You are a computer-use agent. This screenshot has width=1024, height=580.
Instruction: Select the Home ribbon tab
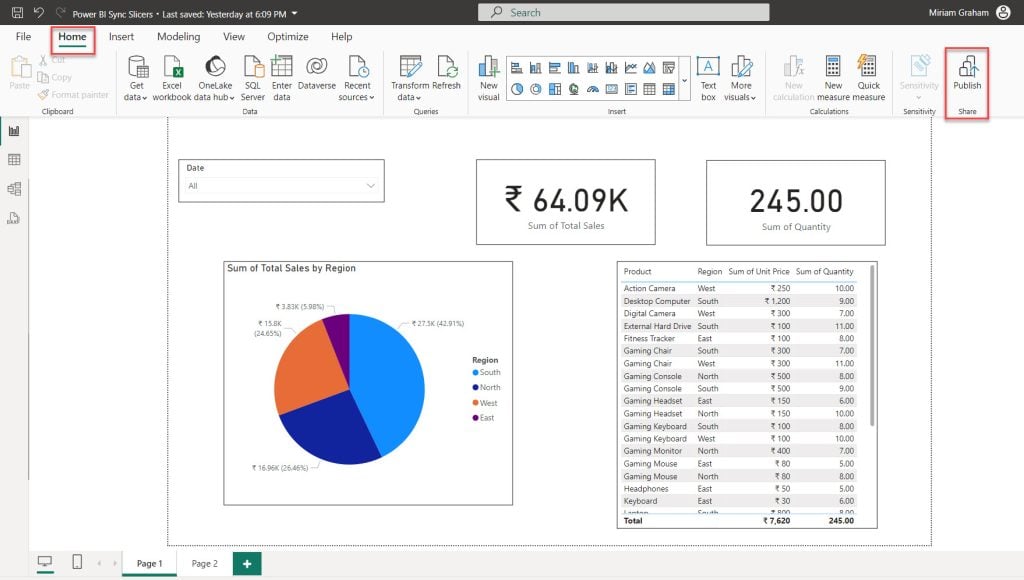coord(72,37)
